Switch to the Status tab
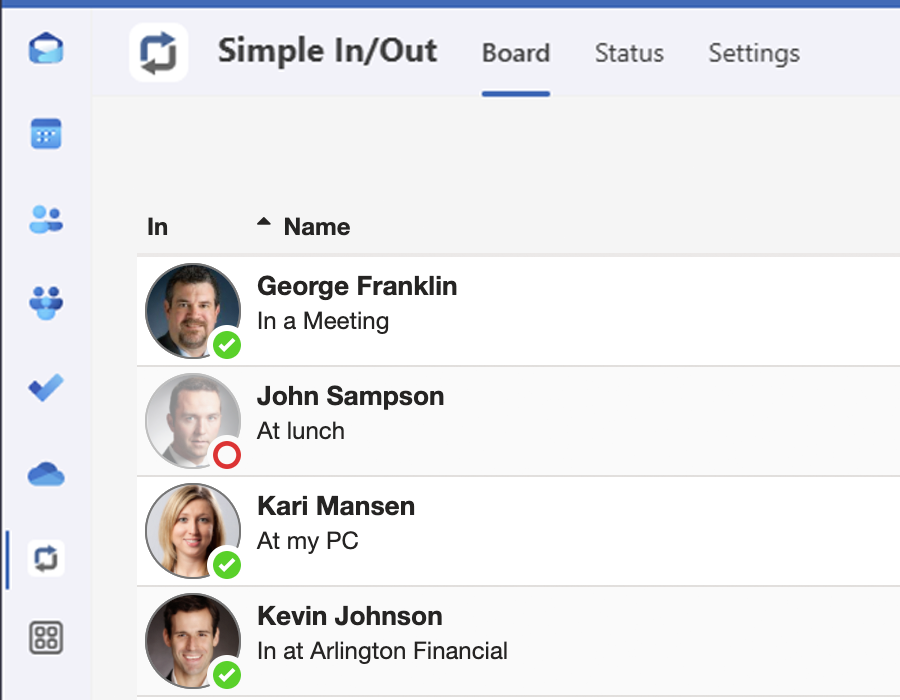 click(x=629, y=54)
